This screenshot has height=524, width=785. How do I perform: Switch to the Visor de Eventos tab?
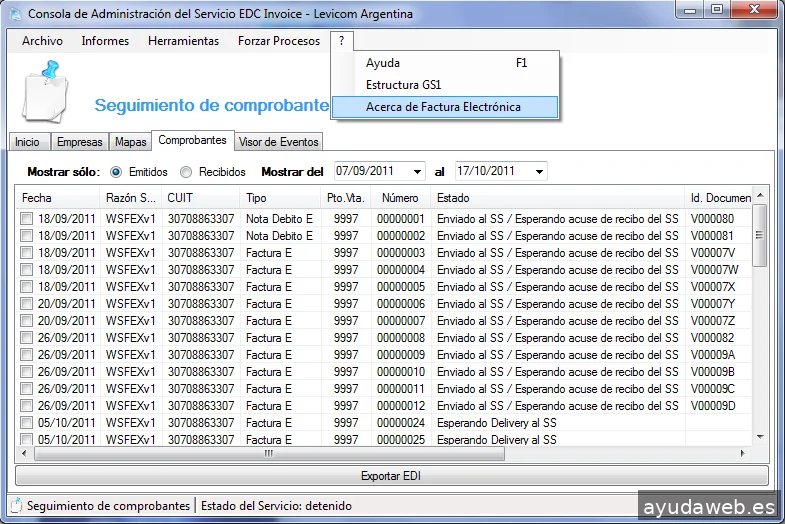(x=278, y=142)
